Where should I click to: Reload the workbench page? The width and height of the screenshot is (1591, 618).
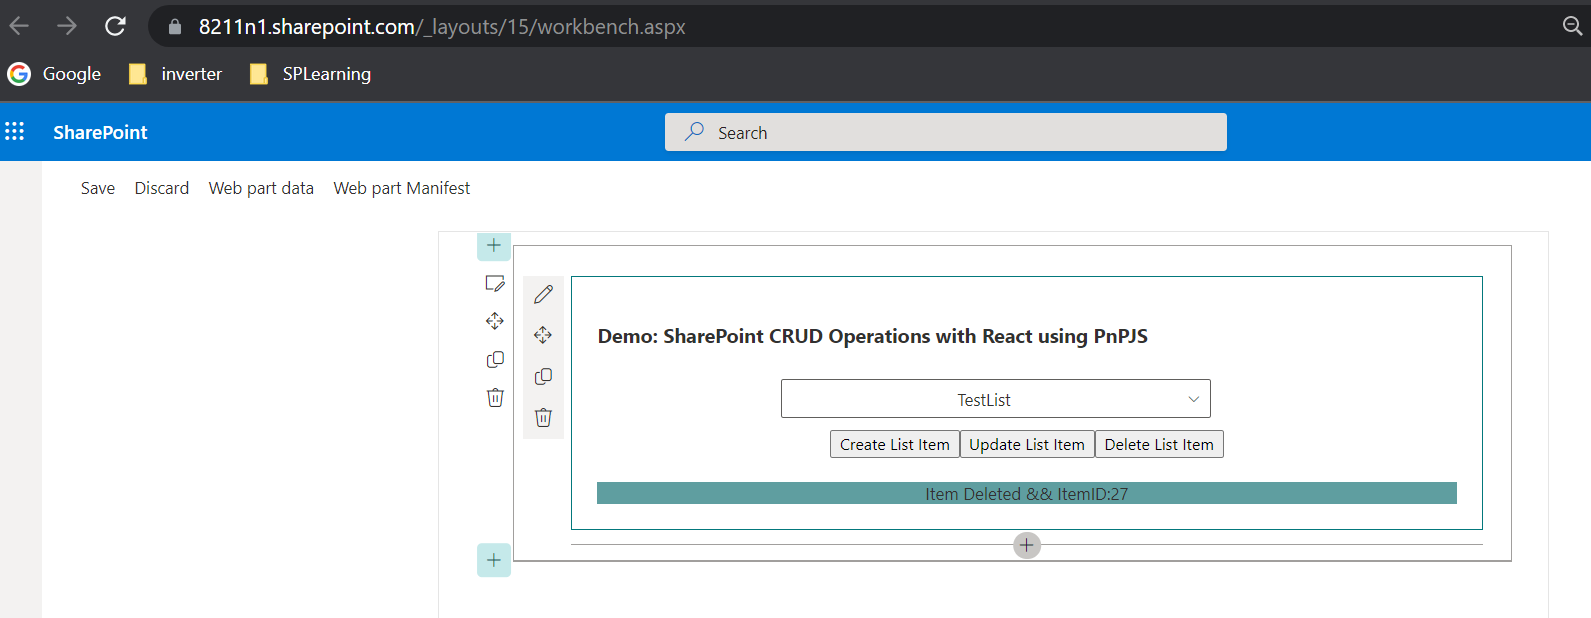pos(115,26)
